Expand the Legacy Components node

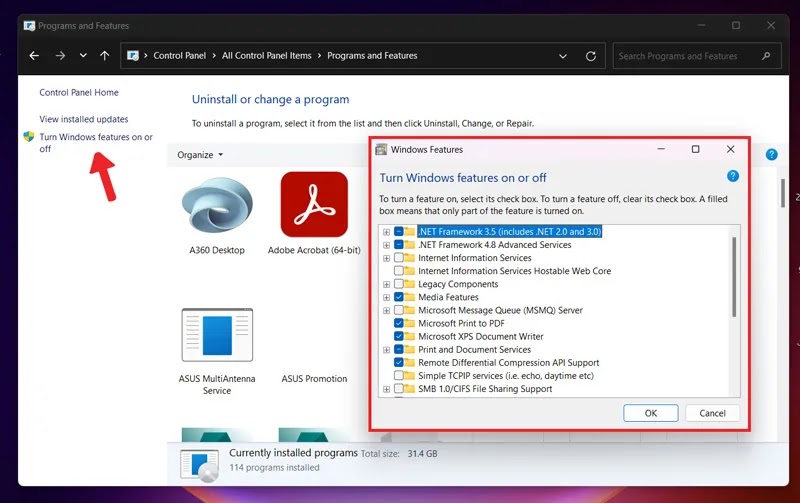(386, 284)
